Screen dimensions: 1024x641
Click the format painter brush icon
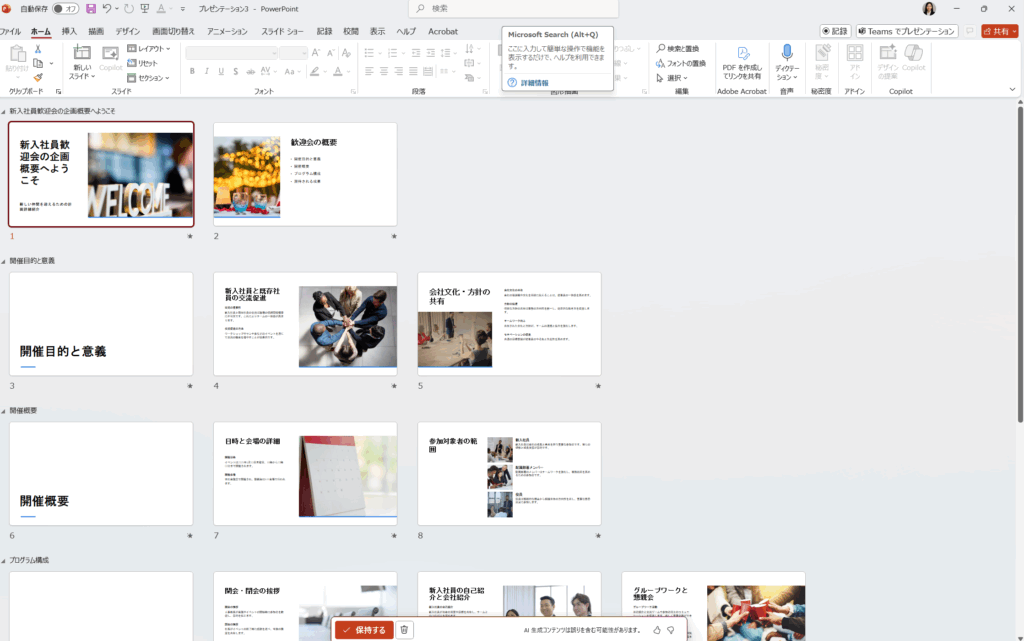pyautogui.click(x=38, y=77)
